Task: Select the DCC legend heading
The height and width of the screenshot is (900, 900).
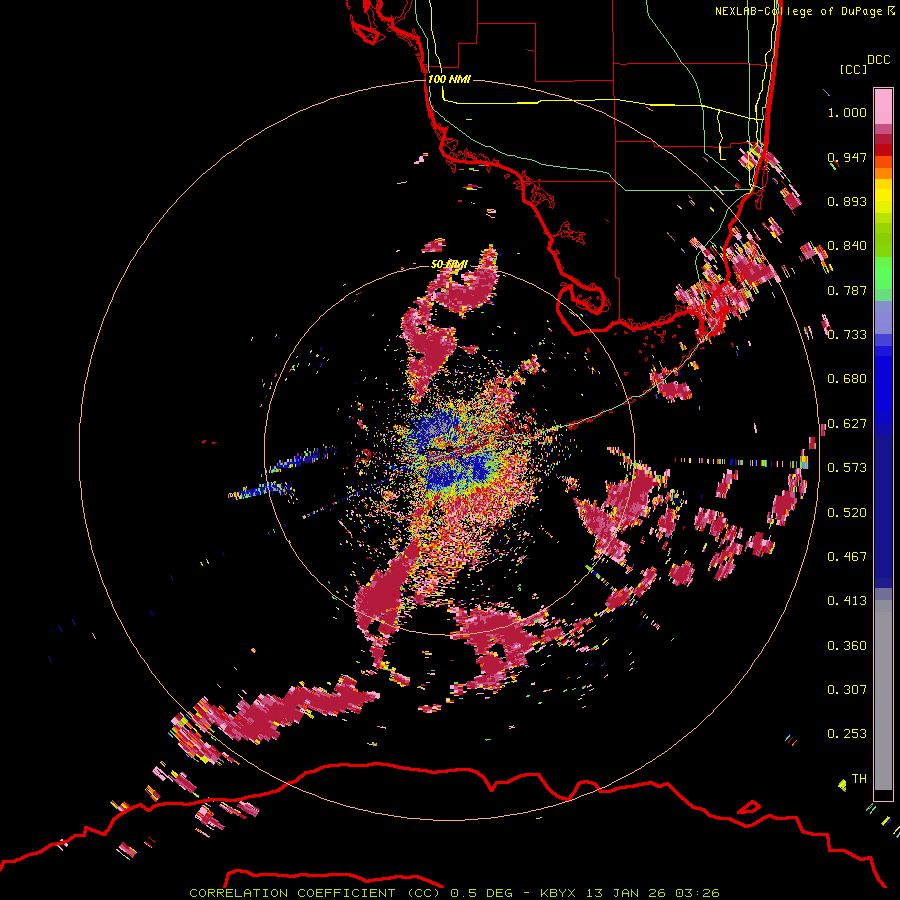Action: [878, 59]
